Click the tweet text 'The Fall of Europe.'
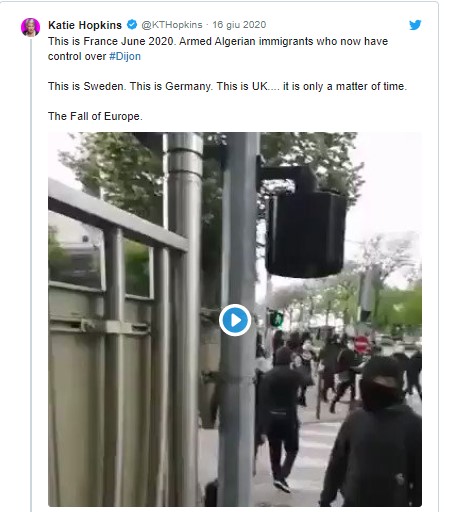 point(95,116)
